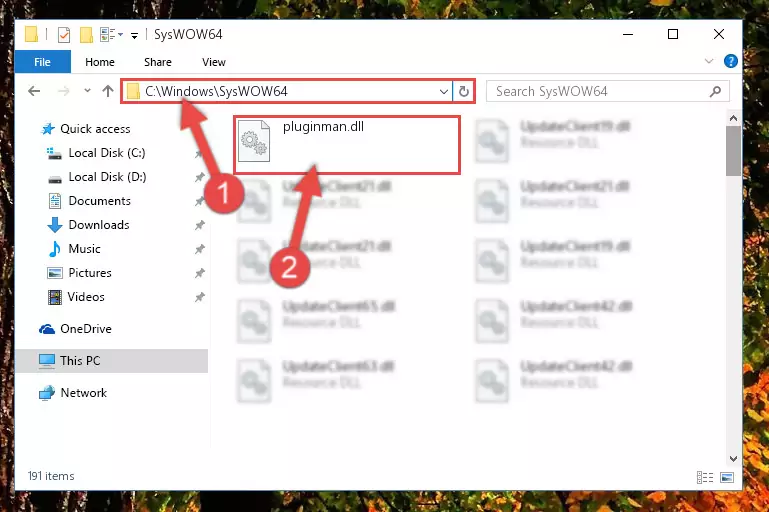769x512 pixels.
Task: Open Music in the sidebar
Action: pos(84,249)
